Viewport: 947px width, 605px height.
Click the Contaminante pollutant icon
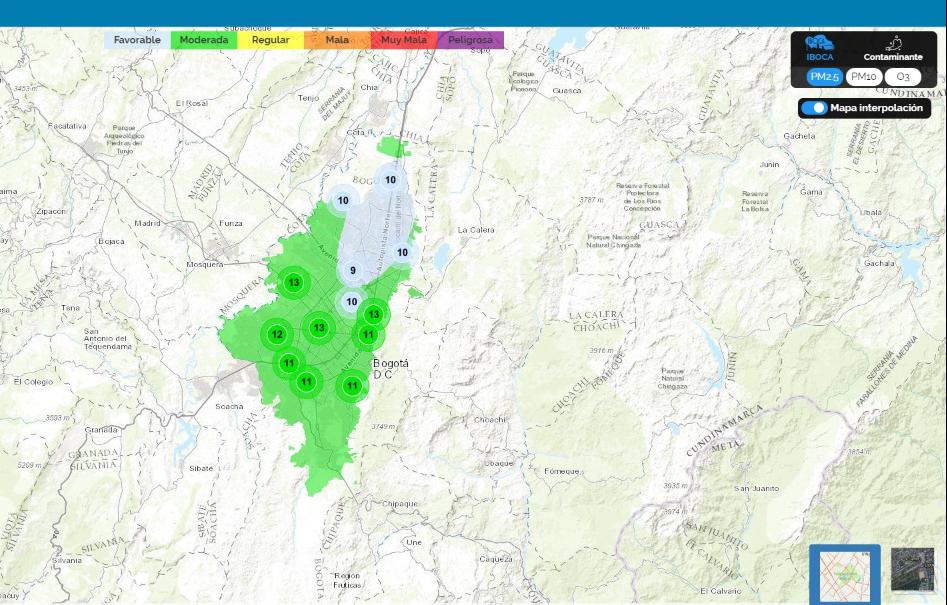click(895, 44)
